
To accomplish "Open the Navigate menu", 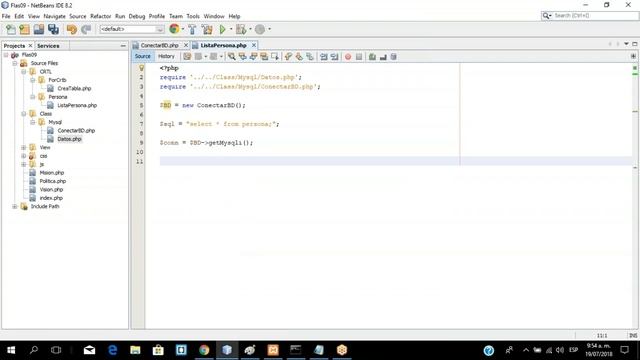I will 54,16.
